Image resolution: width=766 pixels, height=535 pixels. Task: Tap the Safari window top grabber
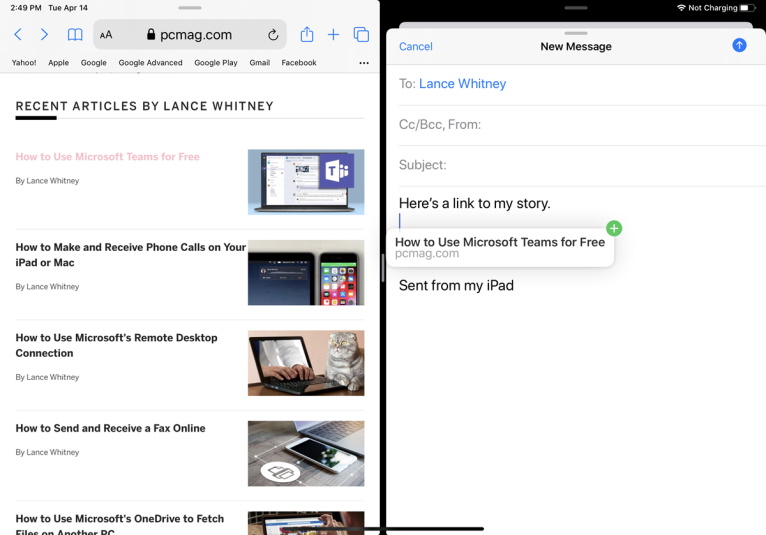(190, 8)
